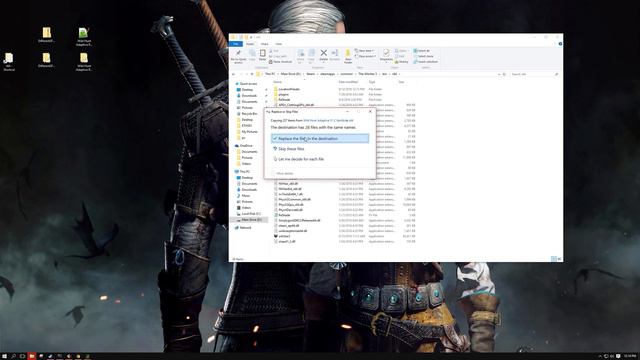The image size is (640, 360).
Task: Click the Rename ribbon icon
Action: [335, 55]
